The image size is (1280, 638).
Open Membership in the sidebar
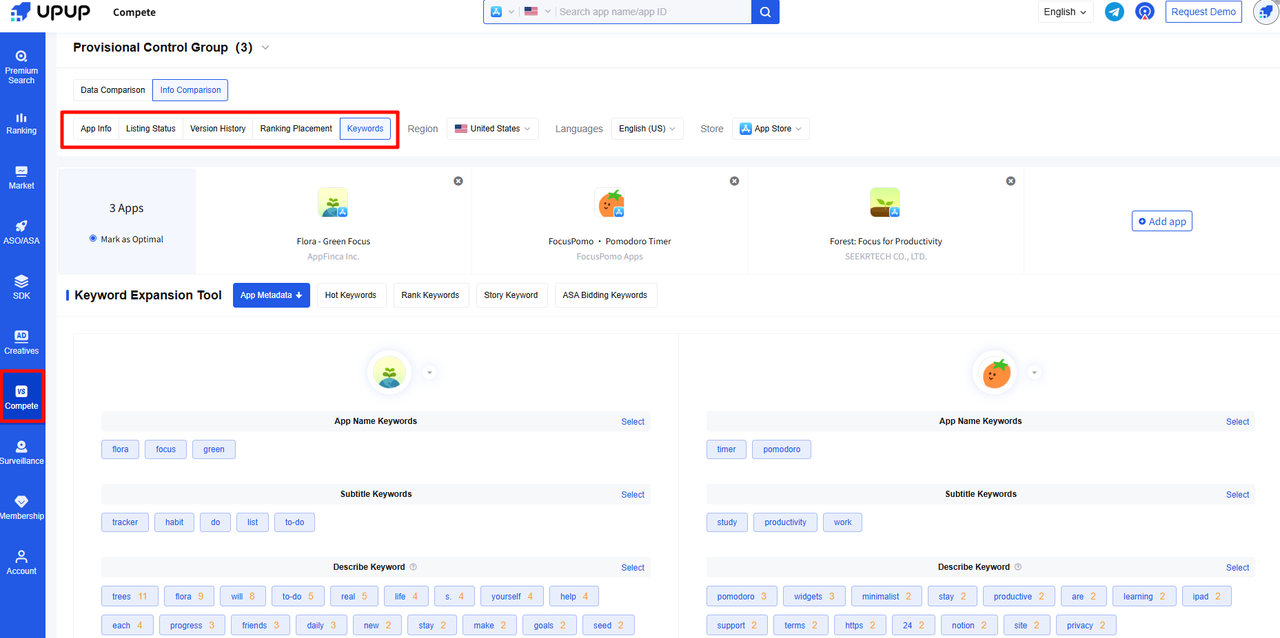point(21,507)
